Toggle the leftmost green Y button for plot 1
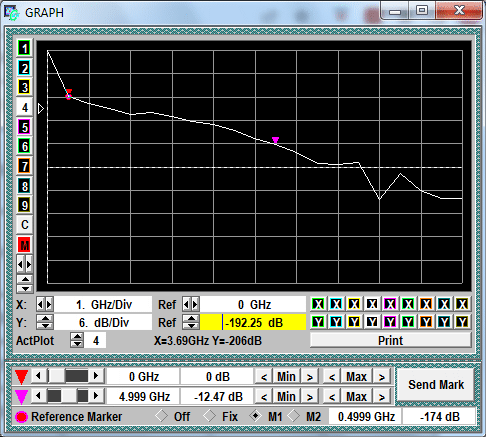The width and height of the screenshot is (486, 437). (318, 322)
